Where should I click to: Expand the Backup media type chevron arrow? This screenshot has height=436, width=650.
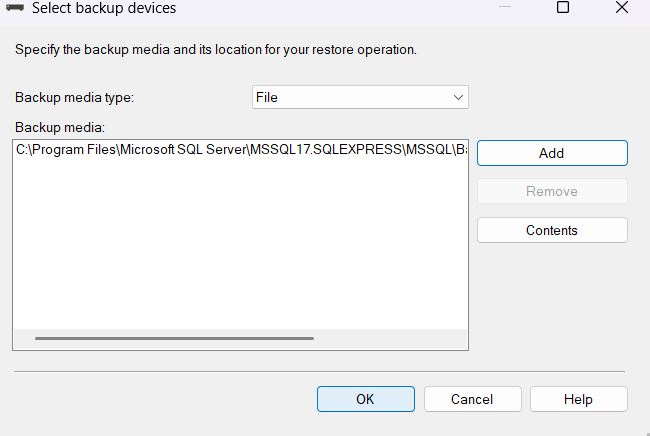click(458, 97)
